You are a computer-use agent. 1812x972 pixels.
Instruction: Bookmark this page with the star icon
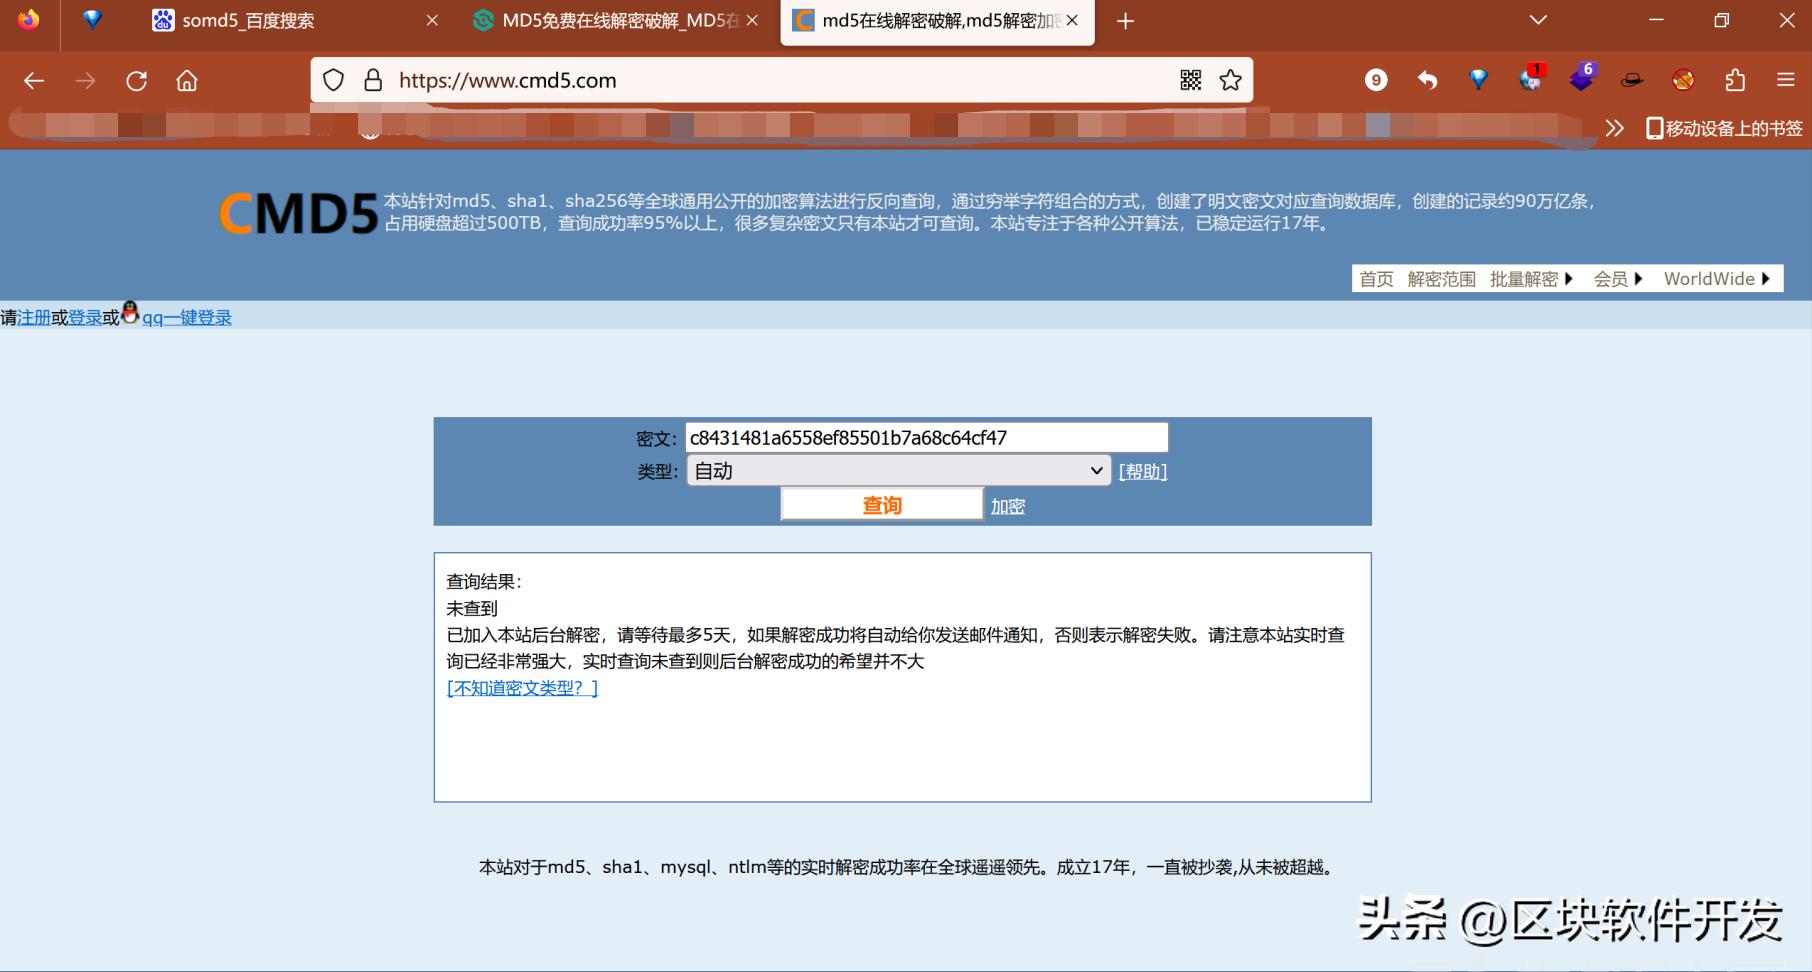pos(1231,80)
